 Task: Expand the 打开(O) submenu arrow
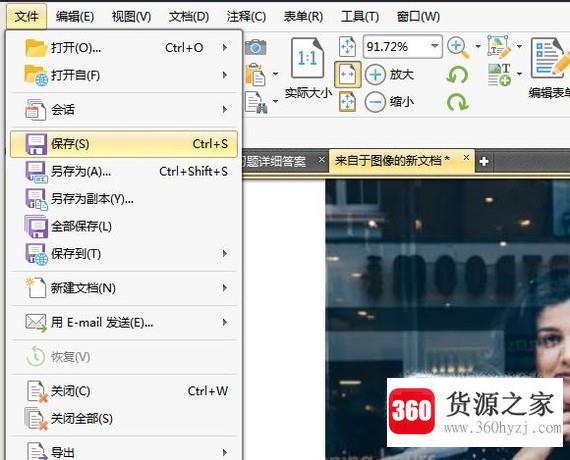pos(225,48)
